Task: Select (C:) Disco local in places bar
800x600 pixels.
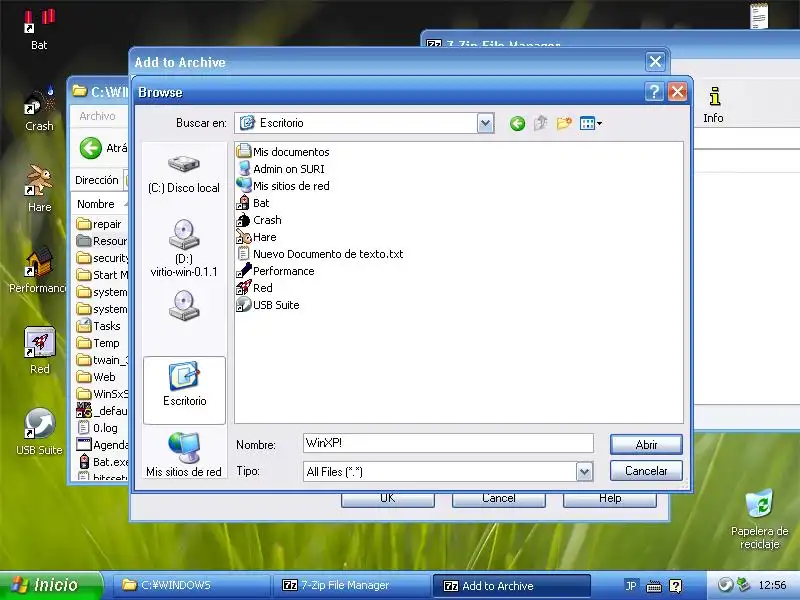Action: coord(184,174)
